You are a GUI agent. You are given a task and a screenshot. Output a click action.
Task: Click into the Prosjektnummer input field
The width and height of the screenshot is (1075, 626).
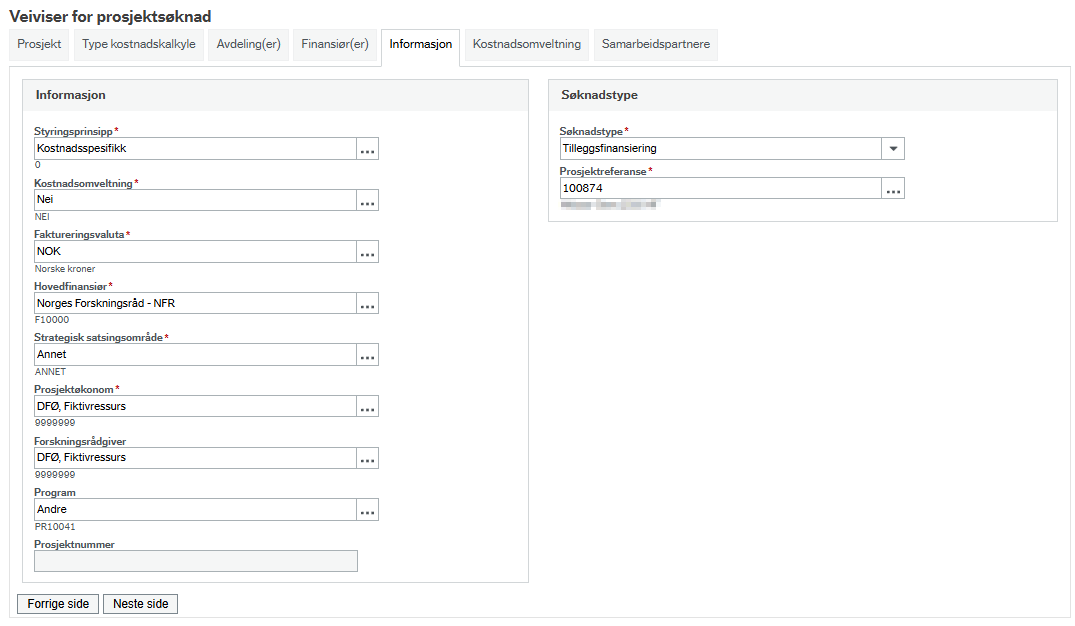196,561
